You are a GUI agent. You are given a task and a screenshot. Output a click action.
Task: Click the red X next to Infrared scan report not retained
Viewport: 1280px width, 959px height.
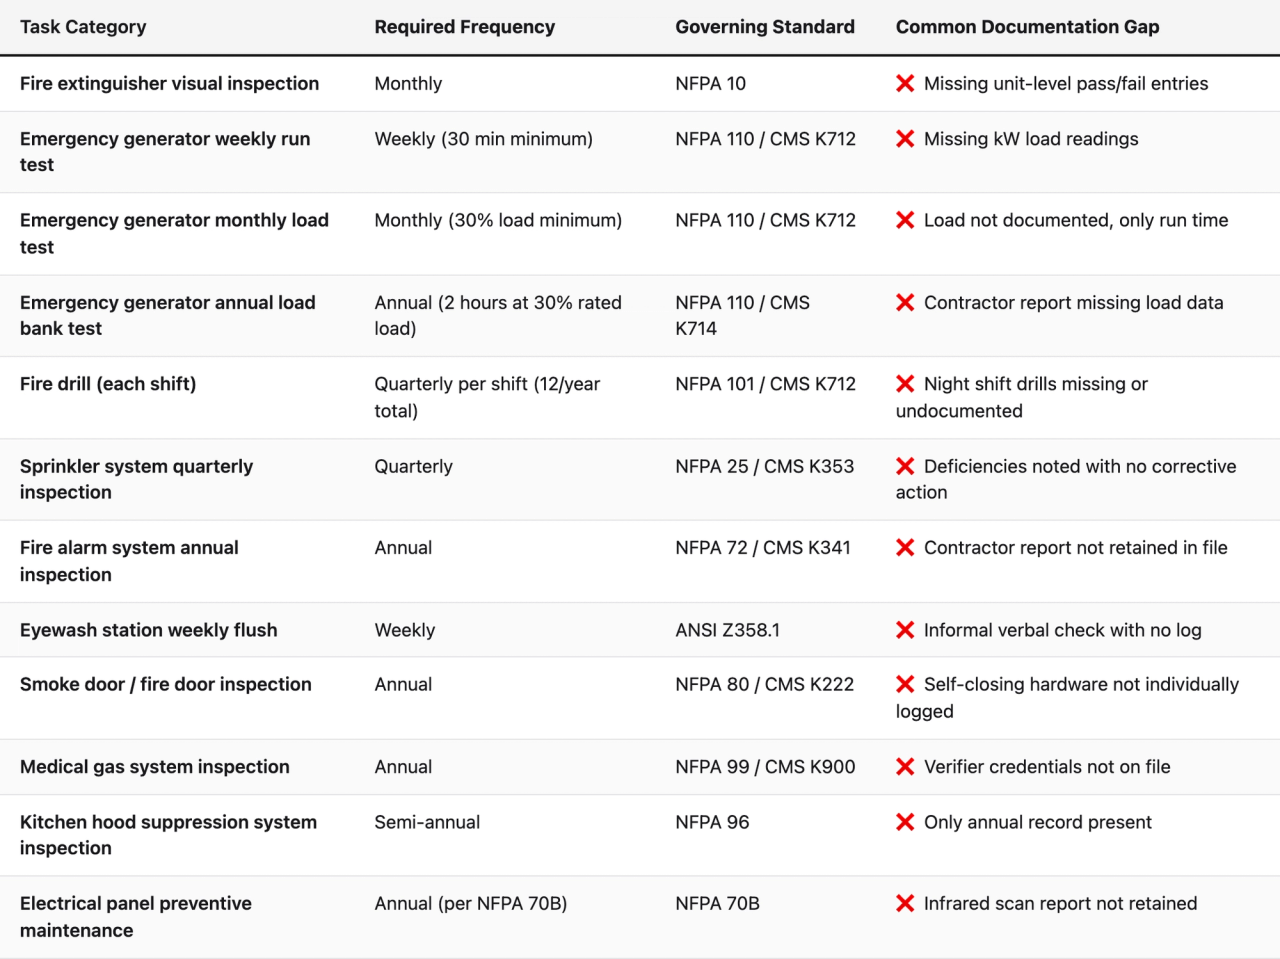click(x=905, y=904)
